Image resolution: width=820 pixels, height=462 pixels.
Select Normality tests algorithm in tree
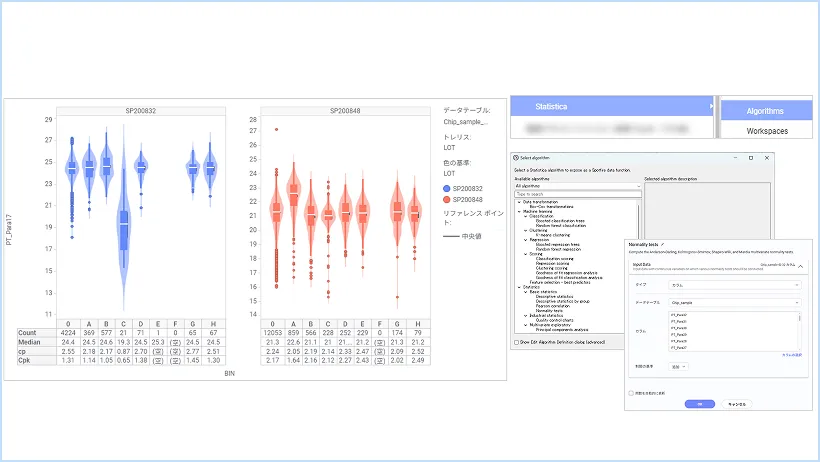(549, 311)
